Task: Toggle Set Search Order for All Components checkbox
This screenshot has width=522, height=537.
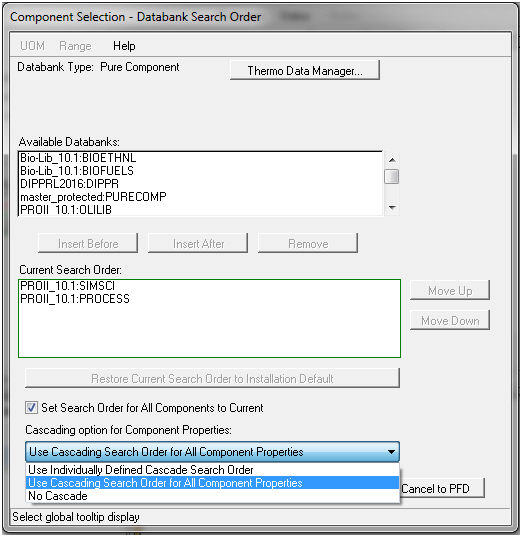Action: click(x=31, y=408)
